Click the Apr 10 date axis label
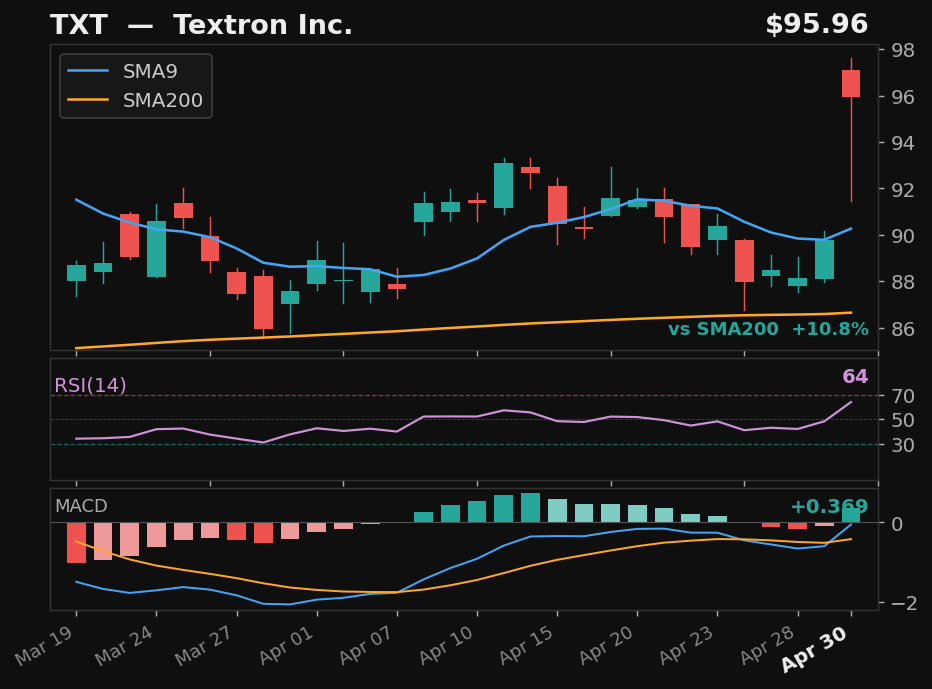Image resolution: width=932 pixels, height=689 pixels. click(x=446, y=646)
